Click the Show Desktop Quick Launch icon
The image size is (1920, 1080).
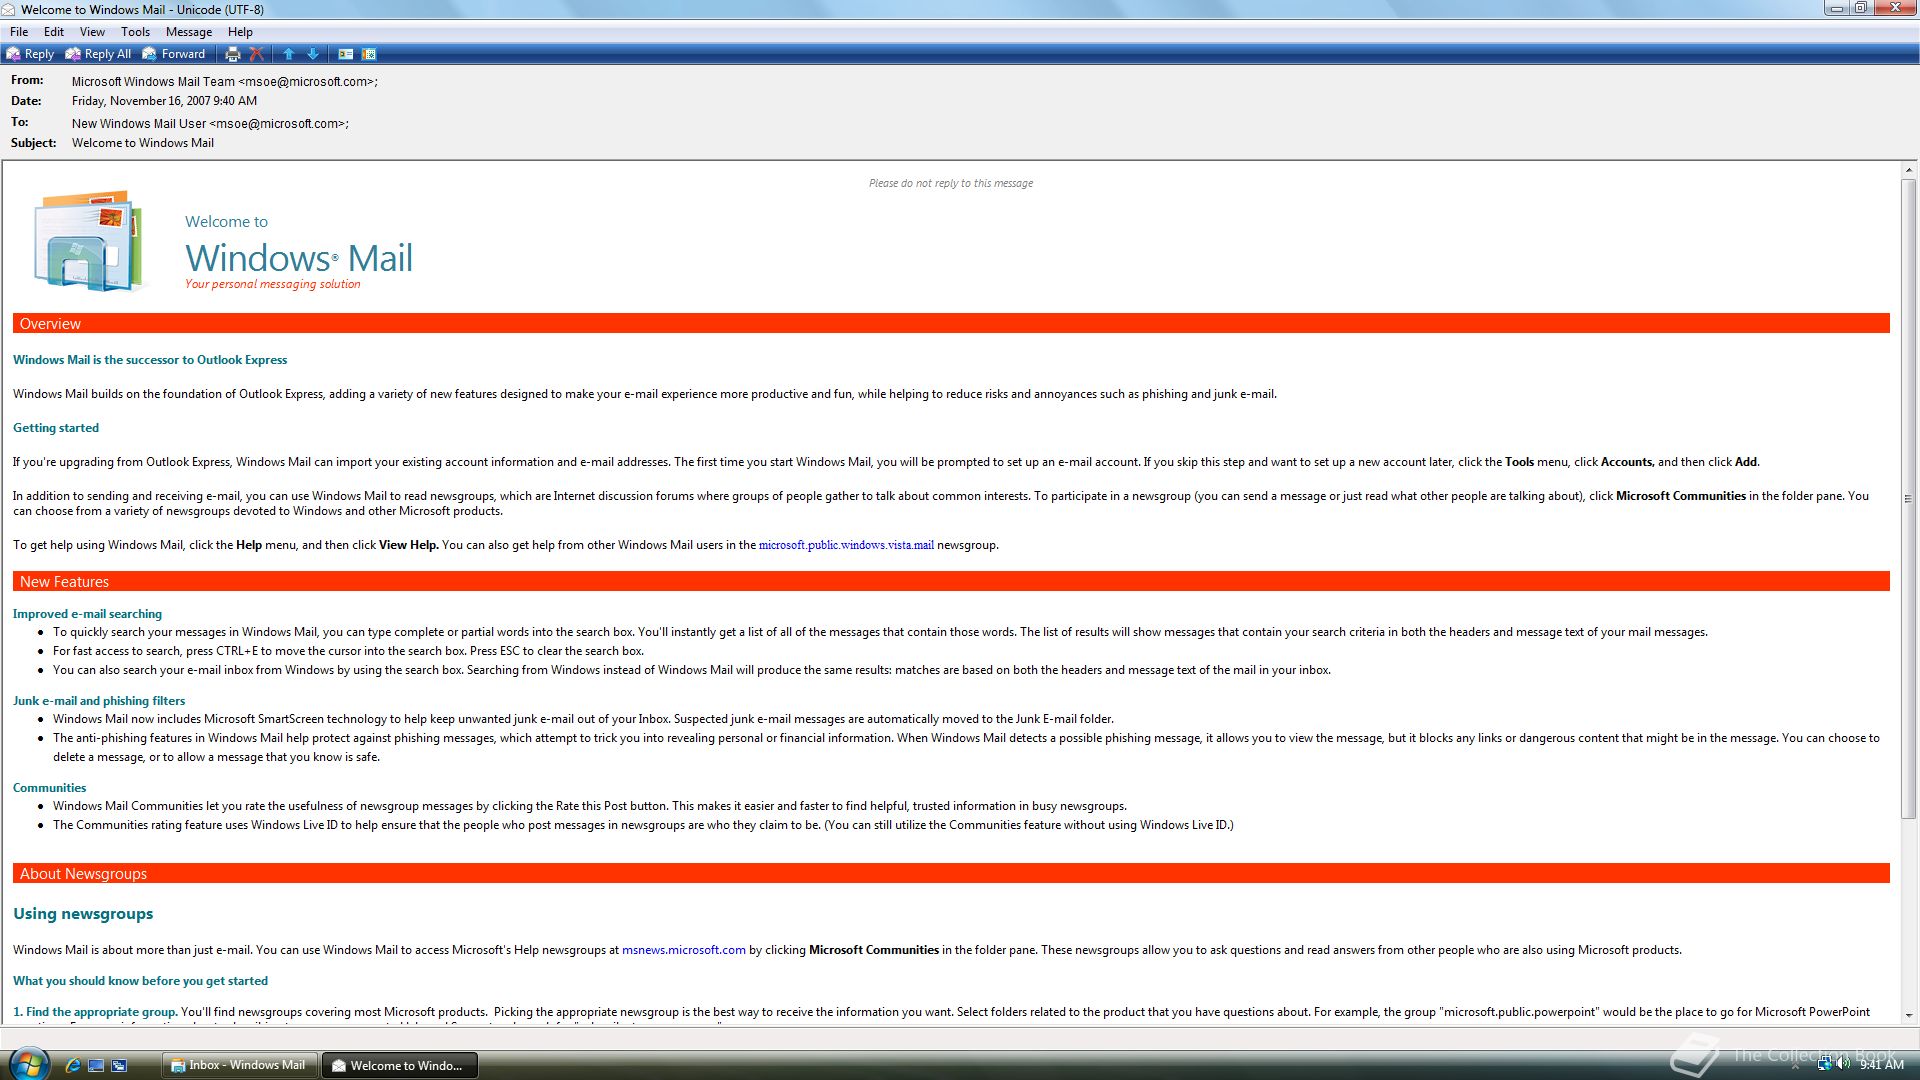pos(96,1065)
